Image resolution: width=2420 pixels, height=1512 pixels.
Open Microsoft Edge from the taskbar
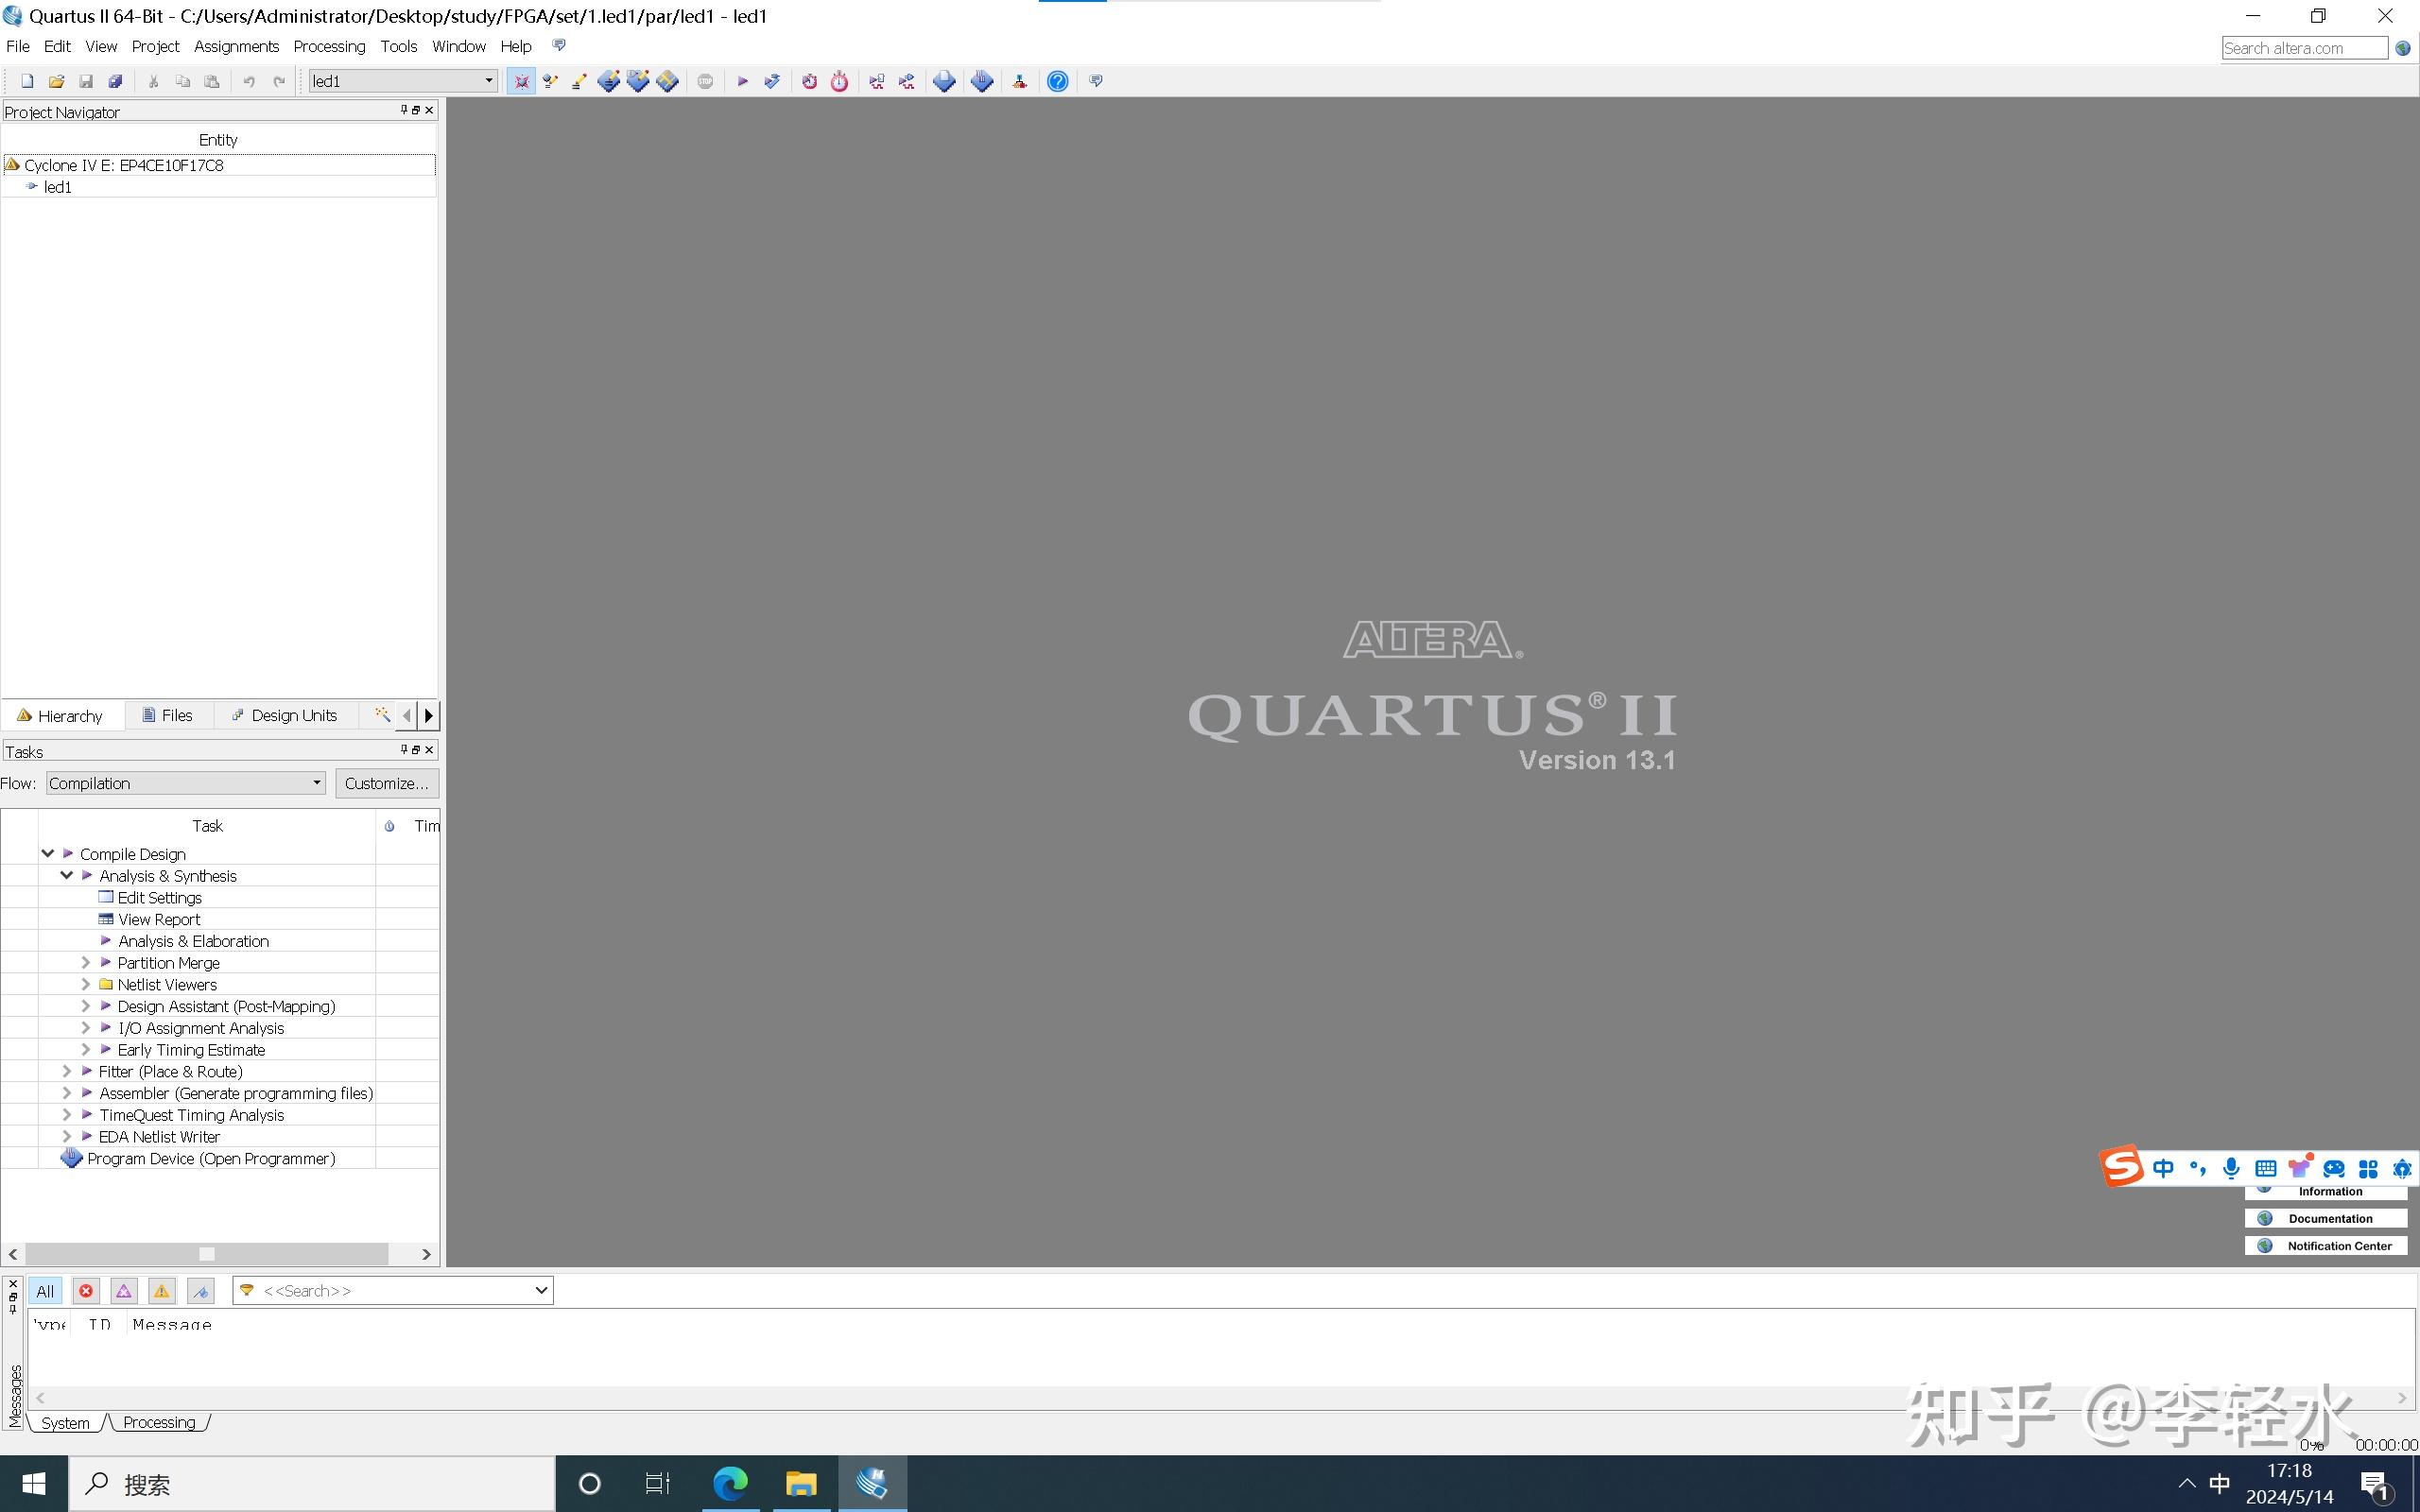[x=730, y=1483]
